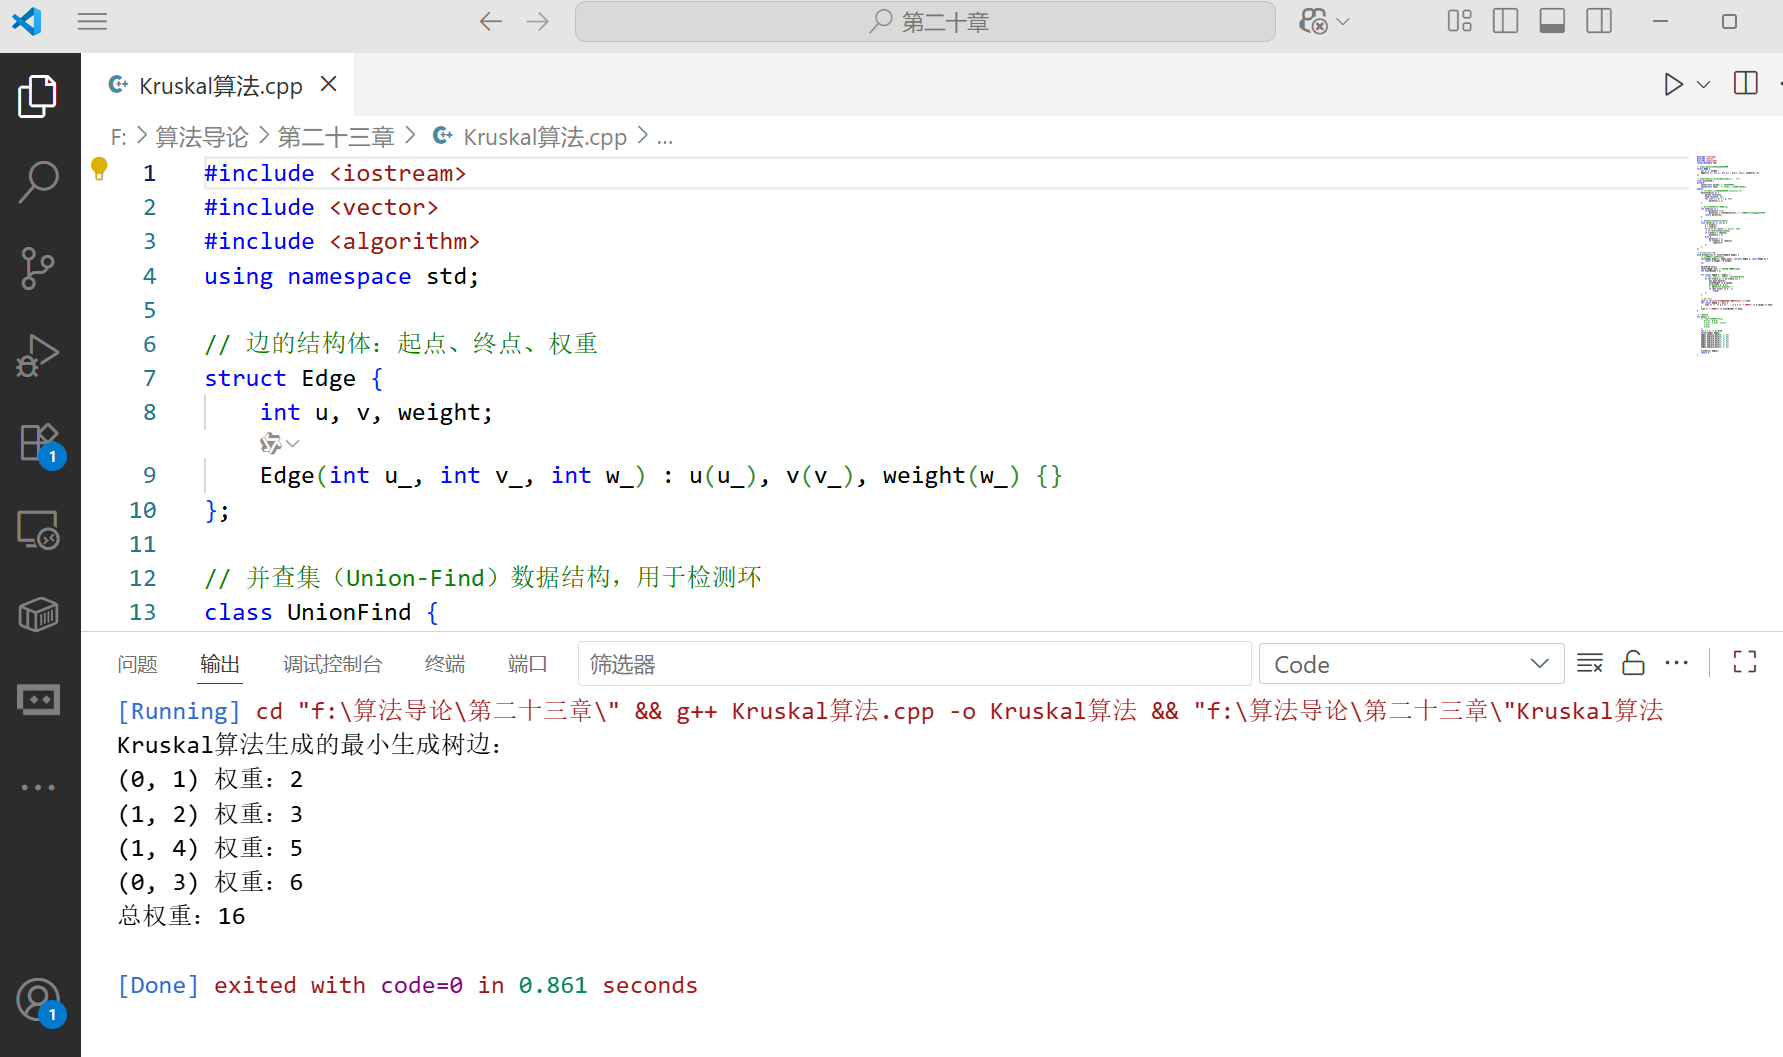This screenshot has width=1783, height=1057.
Task: Click the 'int u, v, weight;' code line
Action: pyautogui.click(x=376, y=412)
